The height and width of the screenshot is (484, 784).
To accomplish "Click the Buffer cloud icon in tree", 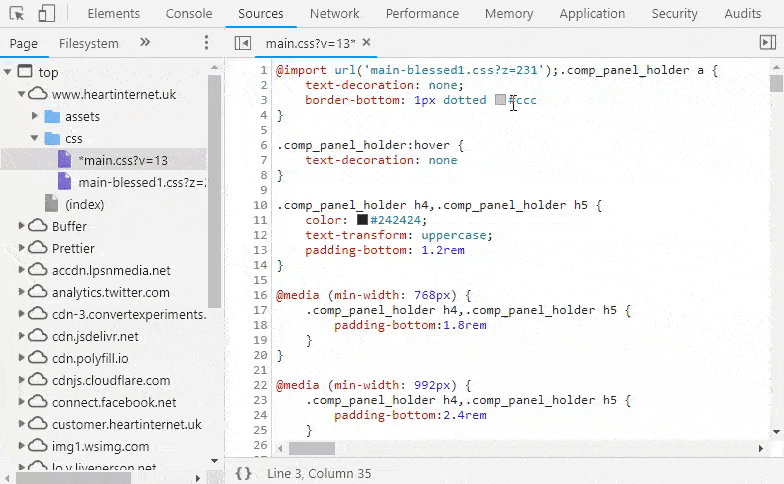I will pos(37,226).
